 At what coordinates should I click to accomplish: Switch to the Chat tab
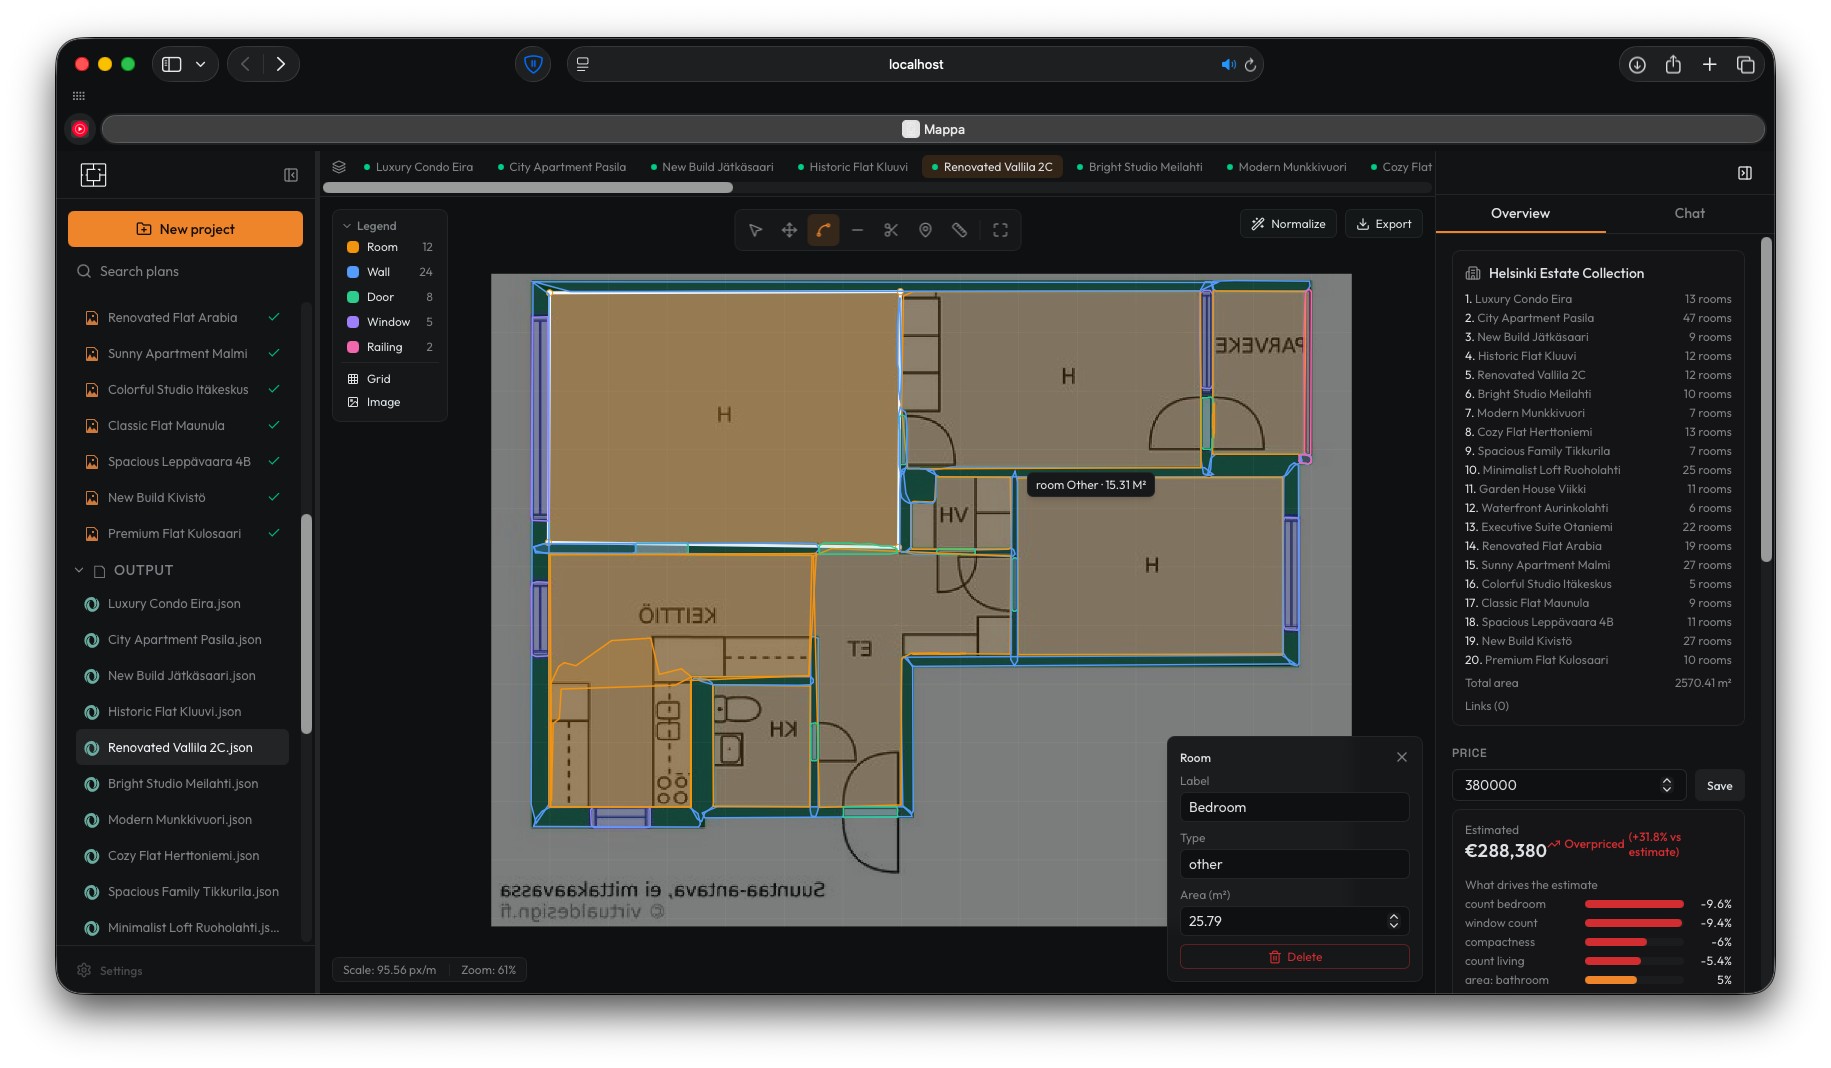tap(1689, 213)
